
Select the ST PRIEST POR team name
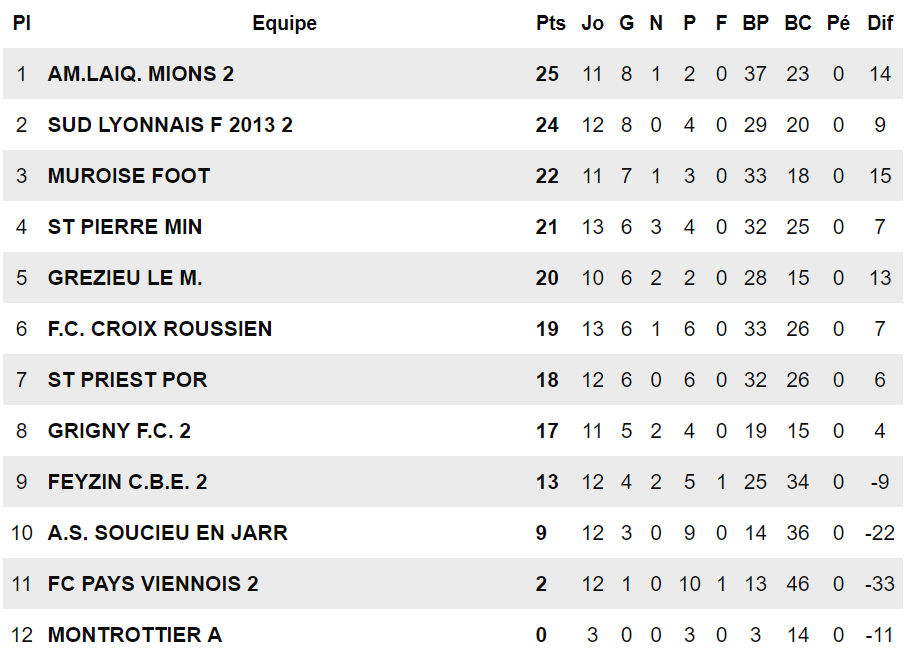tap(128, 380)
